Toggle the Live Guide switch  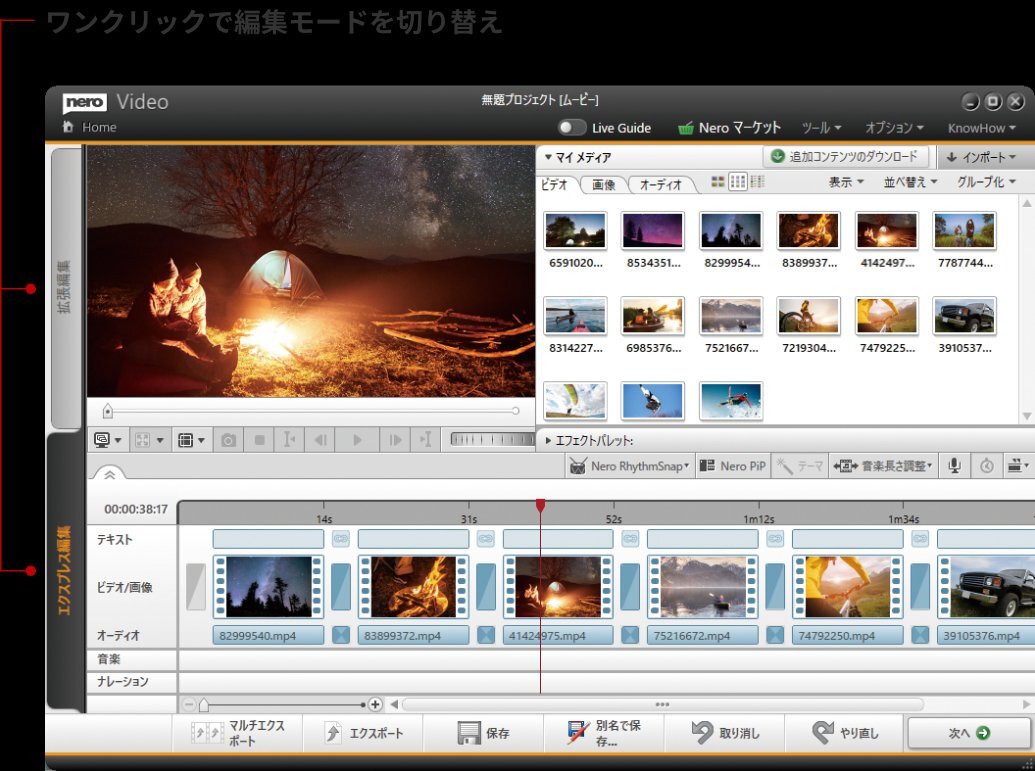(572, 128)
